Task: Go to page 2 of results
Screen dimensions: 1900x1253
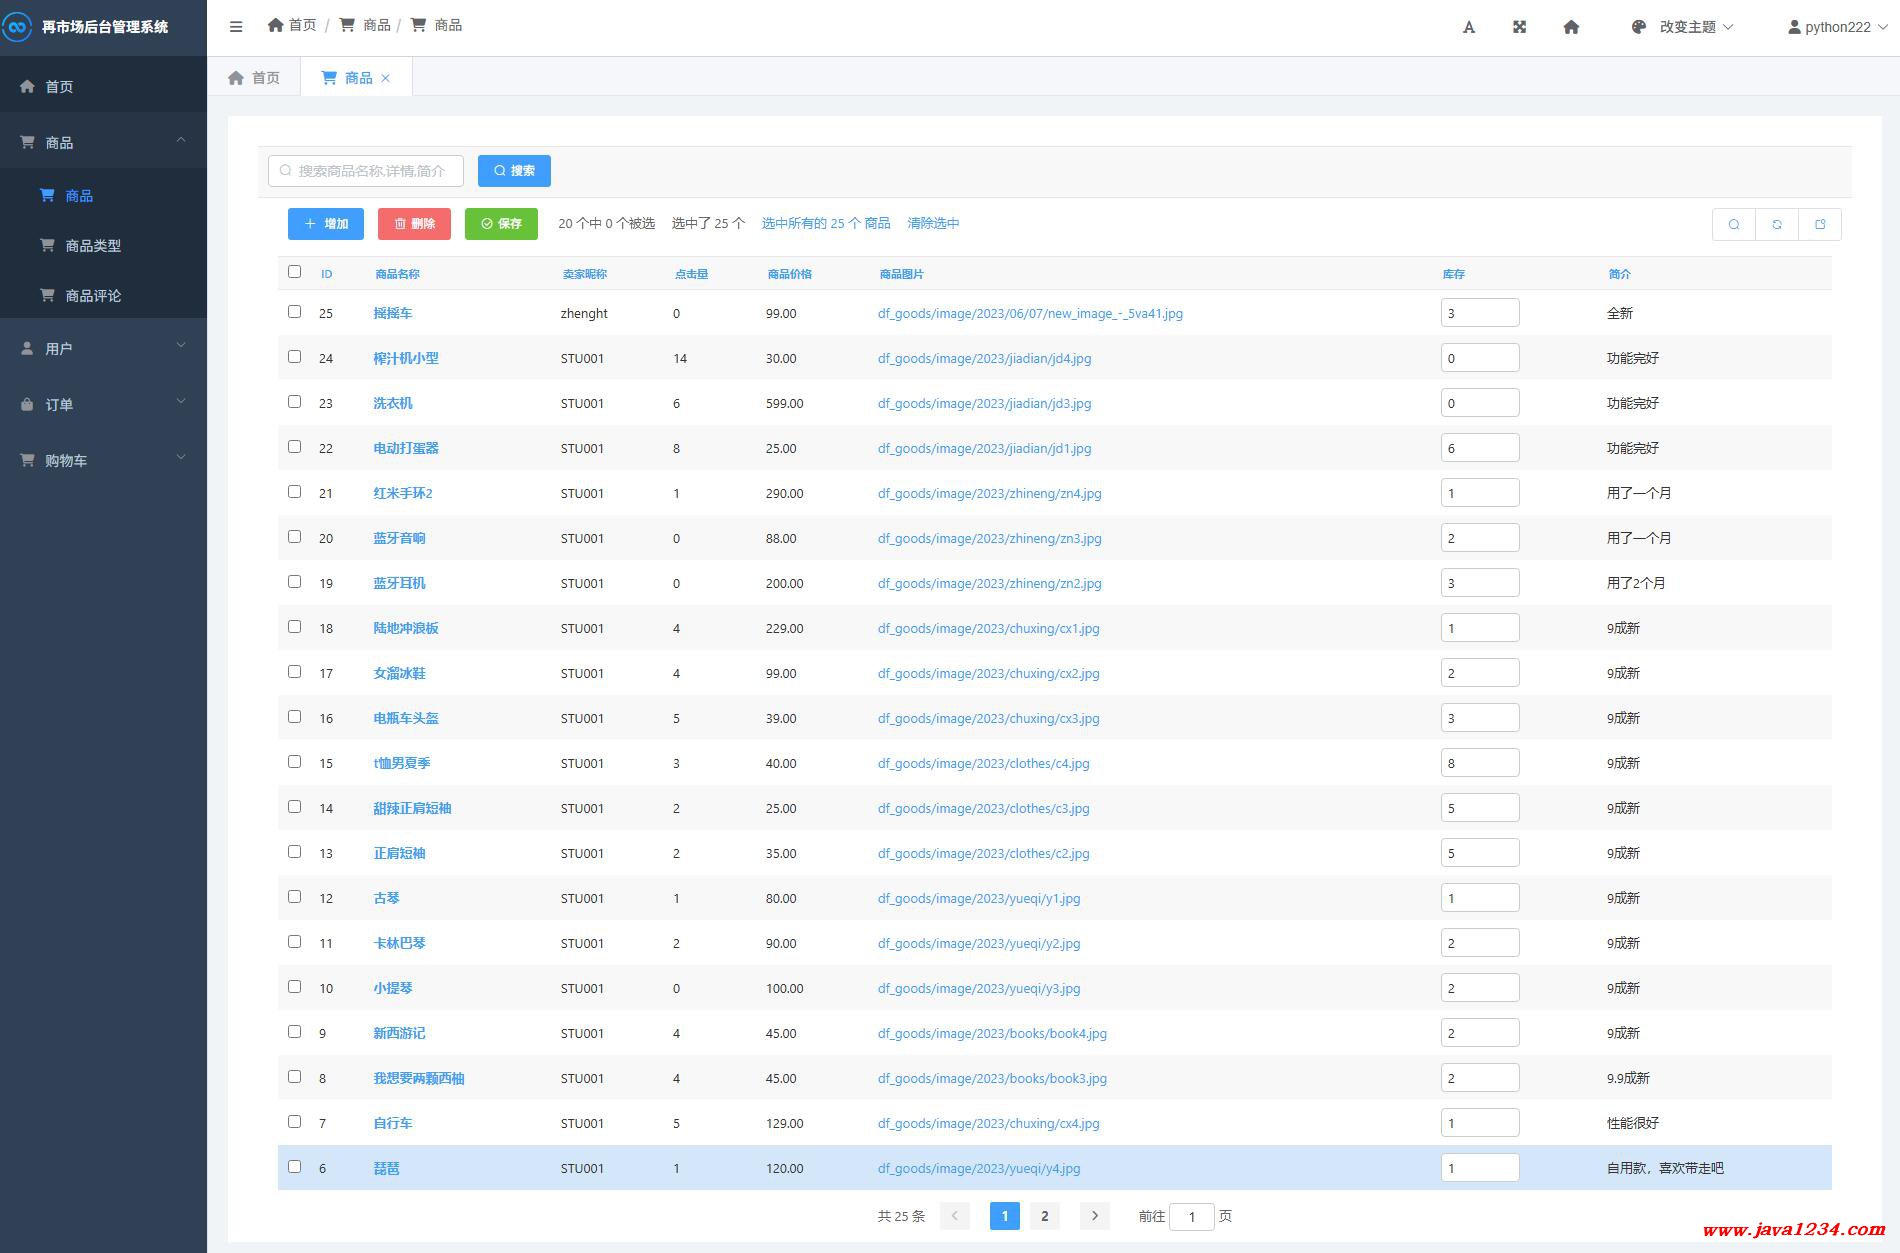Action: [x=1044, y=1216]
